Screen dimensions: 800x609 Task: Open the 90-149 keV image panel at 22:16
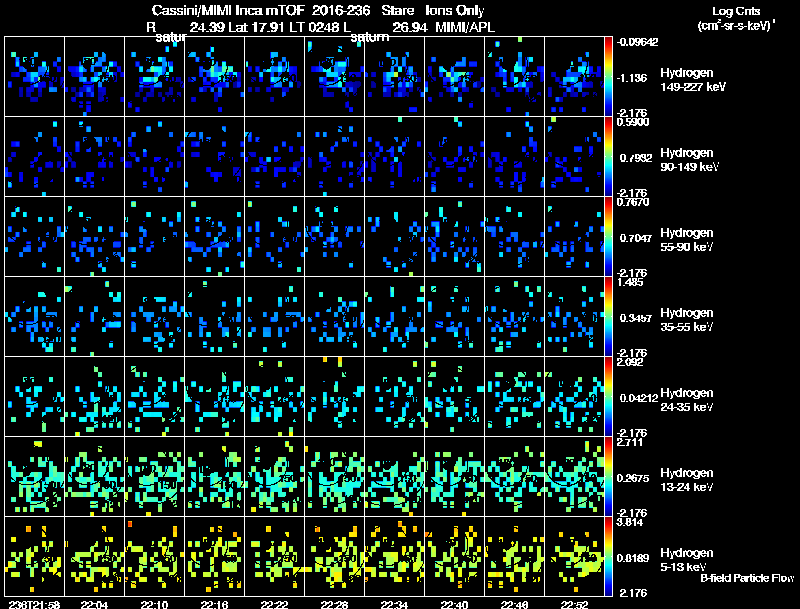pos(214,157)
